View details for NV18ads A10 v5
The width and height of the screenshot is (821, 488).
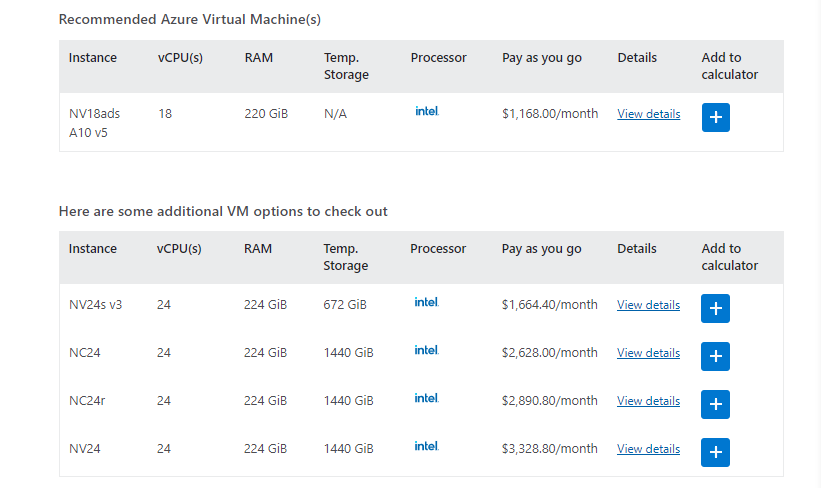point(649,114)
